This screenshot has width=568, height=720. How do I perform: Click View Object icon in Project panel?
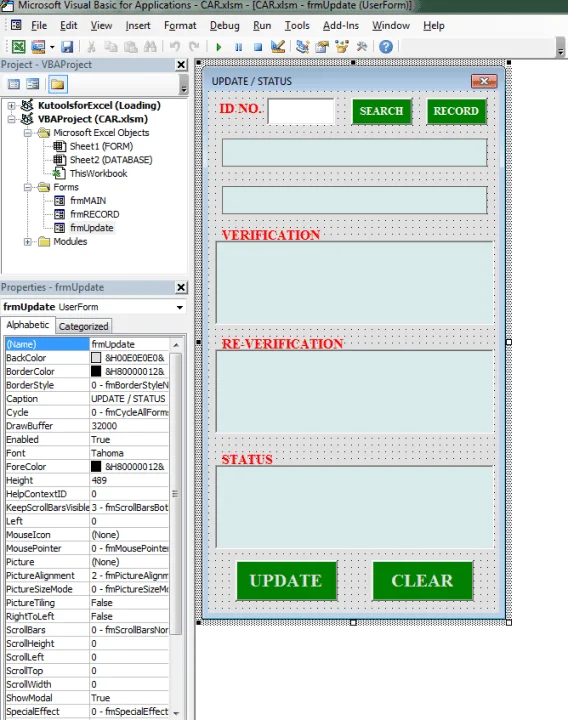(33, 84)
